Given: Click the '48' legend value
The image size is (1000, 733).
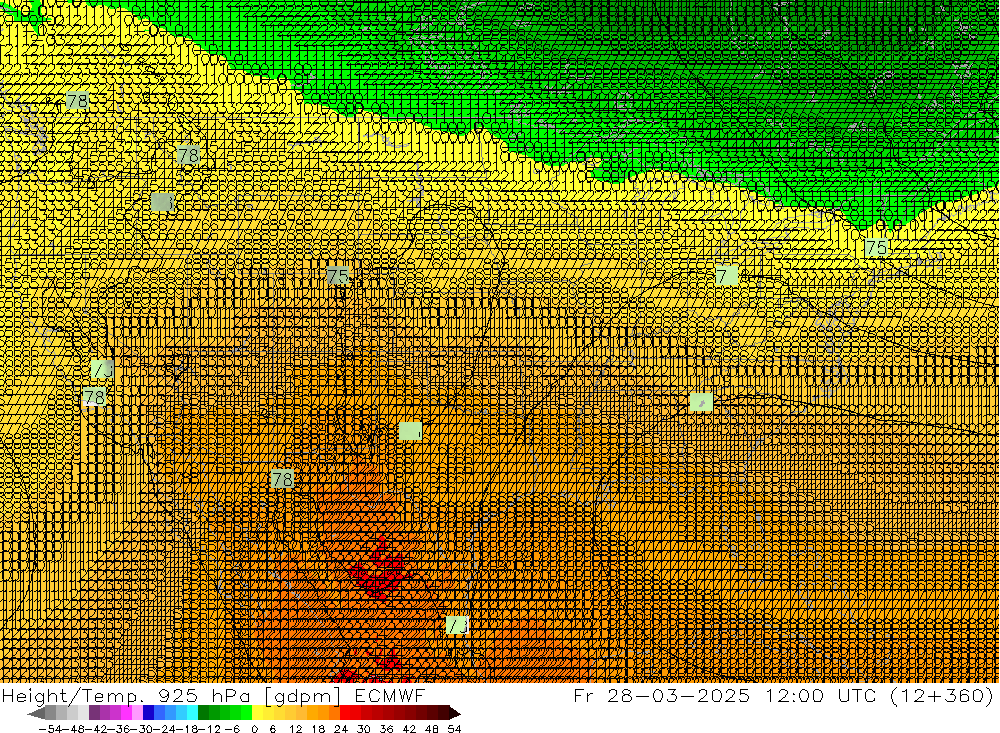Looking at the screenshot, I should click(432, 729).
